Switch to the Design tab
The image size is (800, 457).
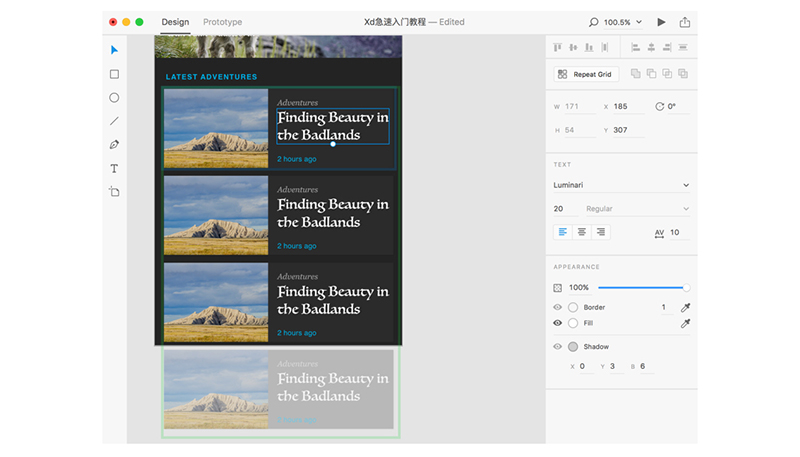tap(175, 22)
